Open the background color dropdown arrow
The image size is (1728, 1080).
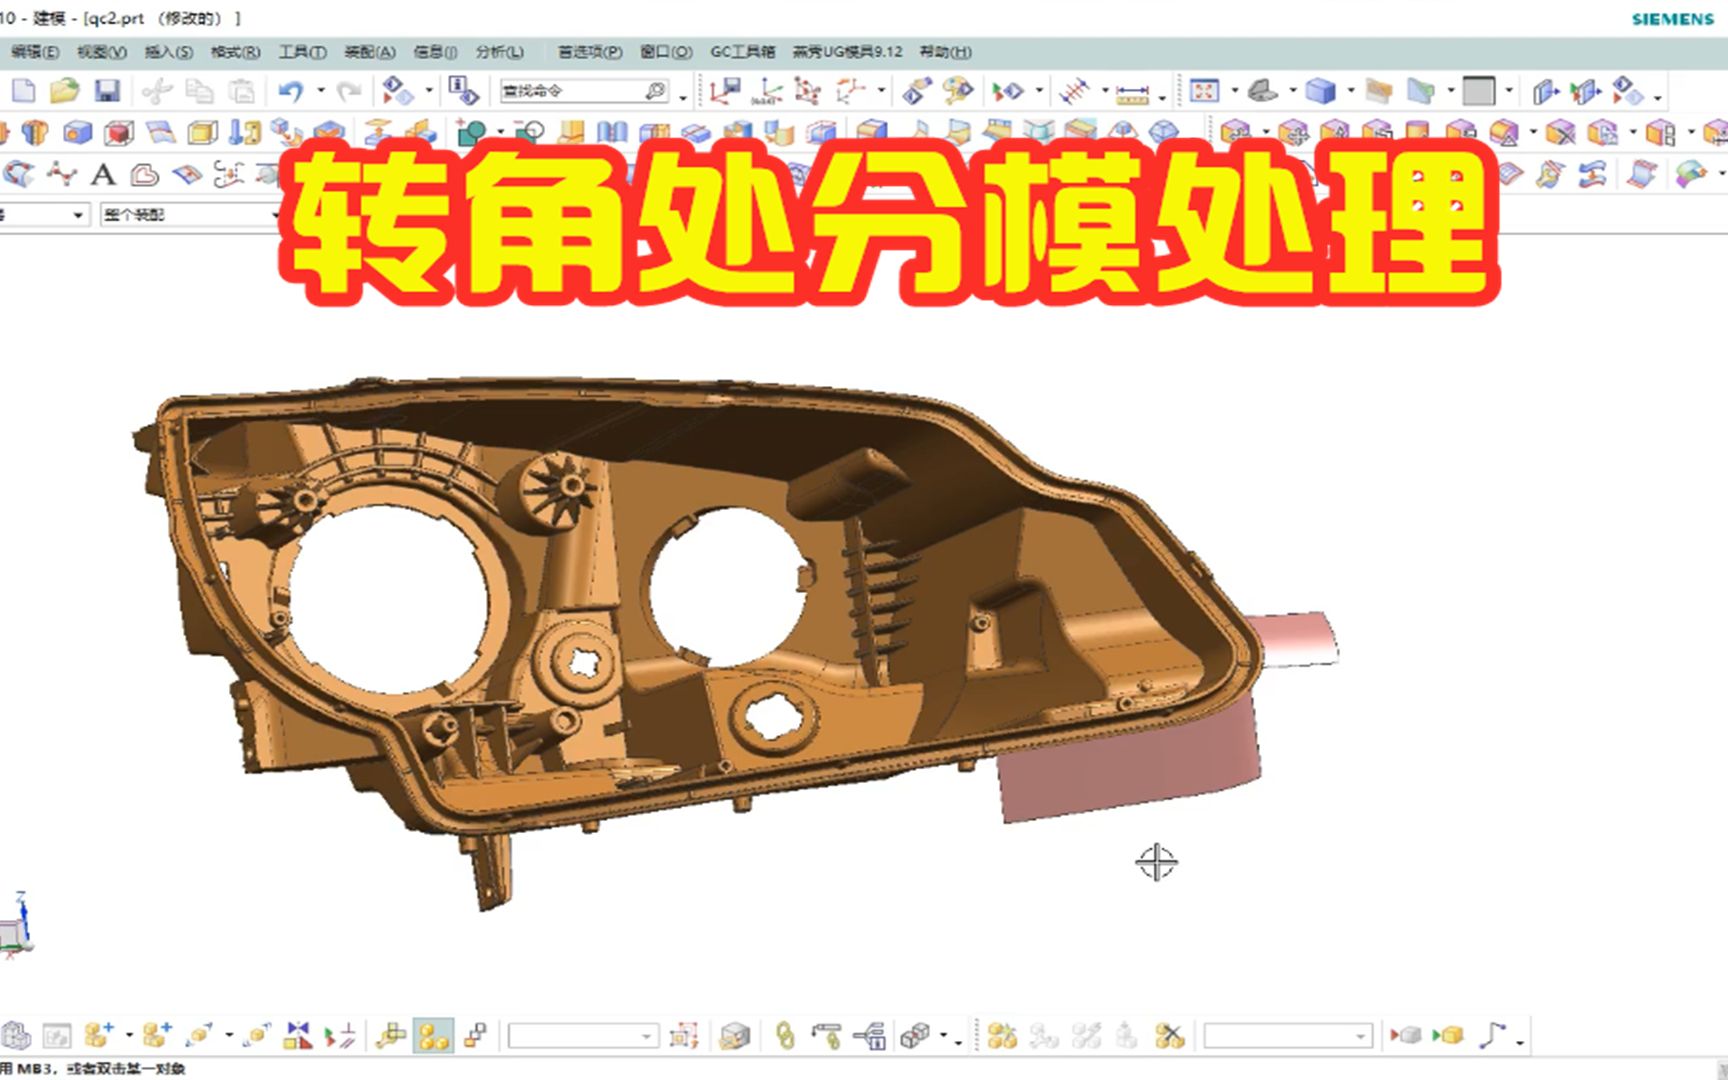coord(1509,92)
